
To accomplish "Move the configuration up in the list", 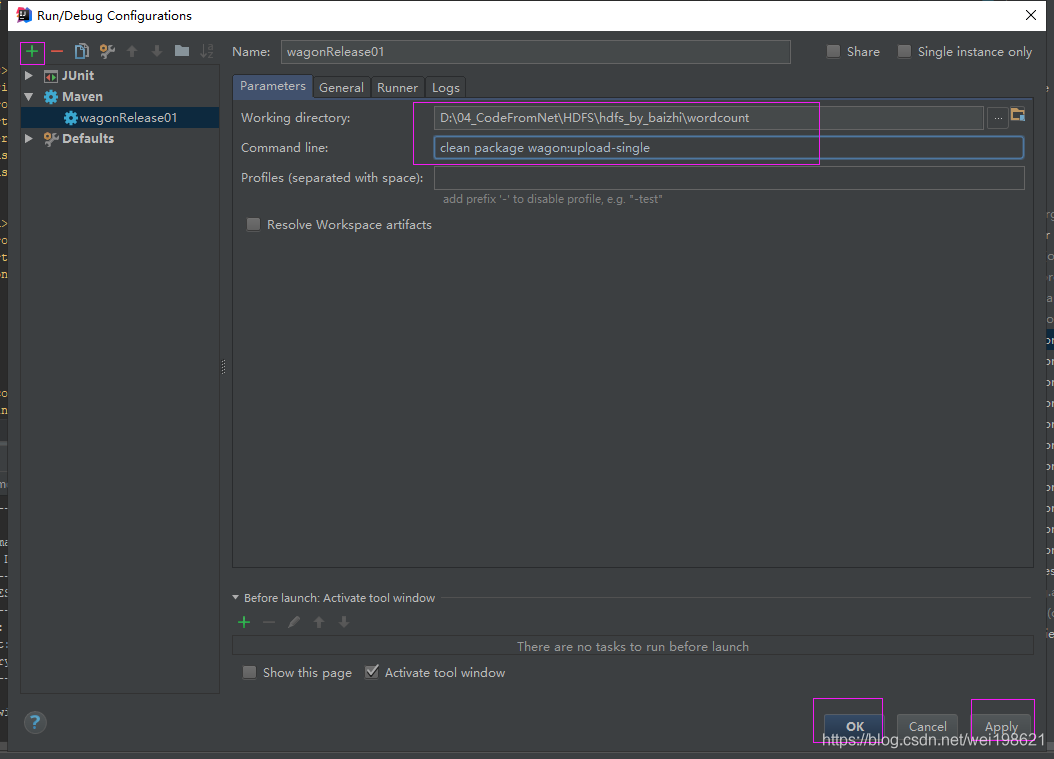I will click(132, 51).
